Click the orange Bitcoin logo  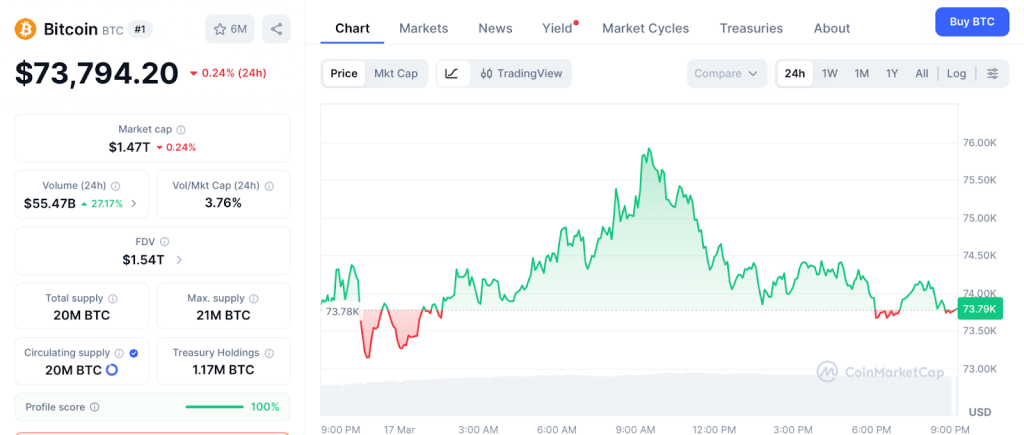(25, 29)
